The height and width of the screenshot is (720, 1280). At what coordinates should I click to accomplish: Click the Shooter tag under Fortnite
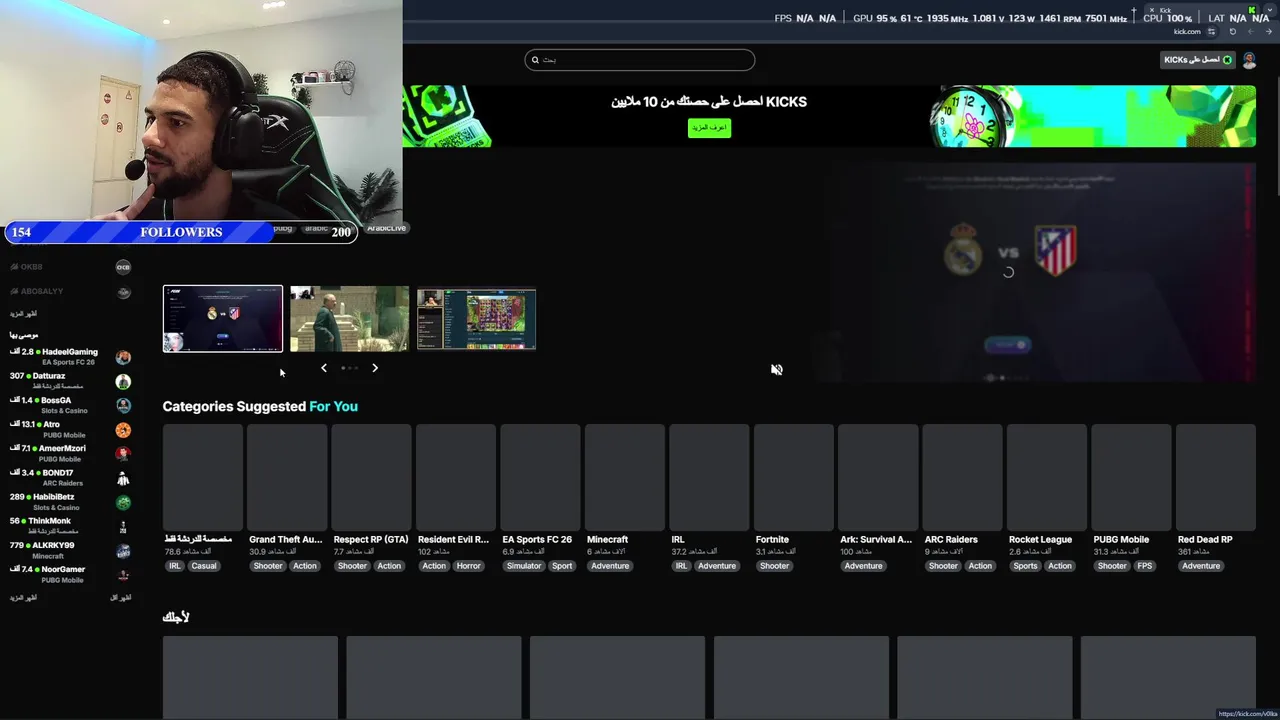pos(774,566)
